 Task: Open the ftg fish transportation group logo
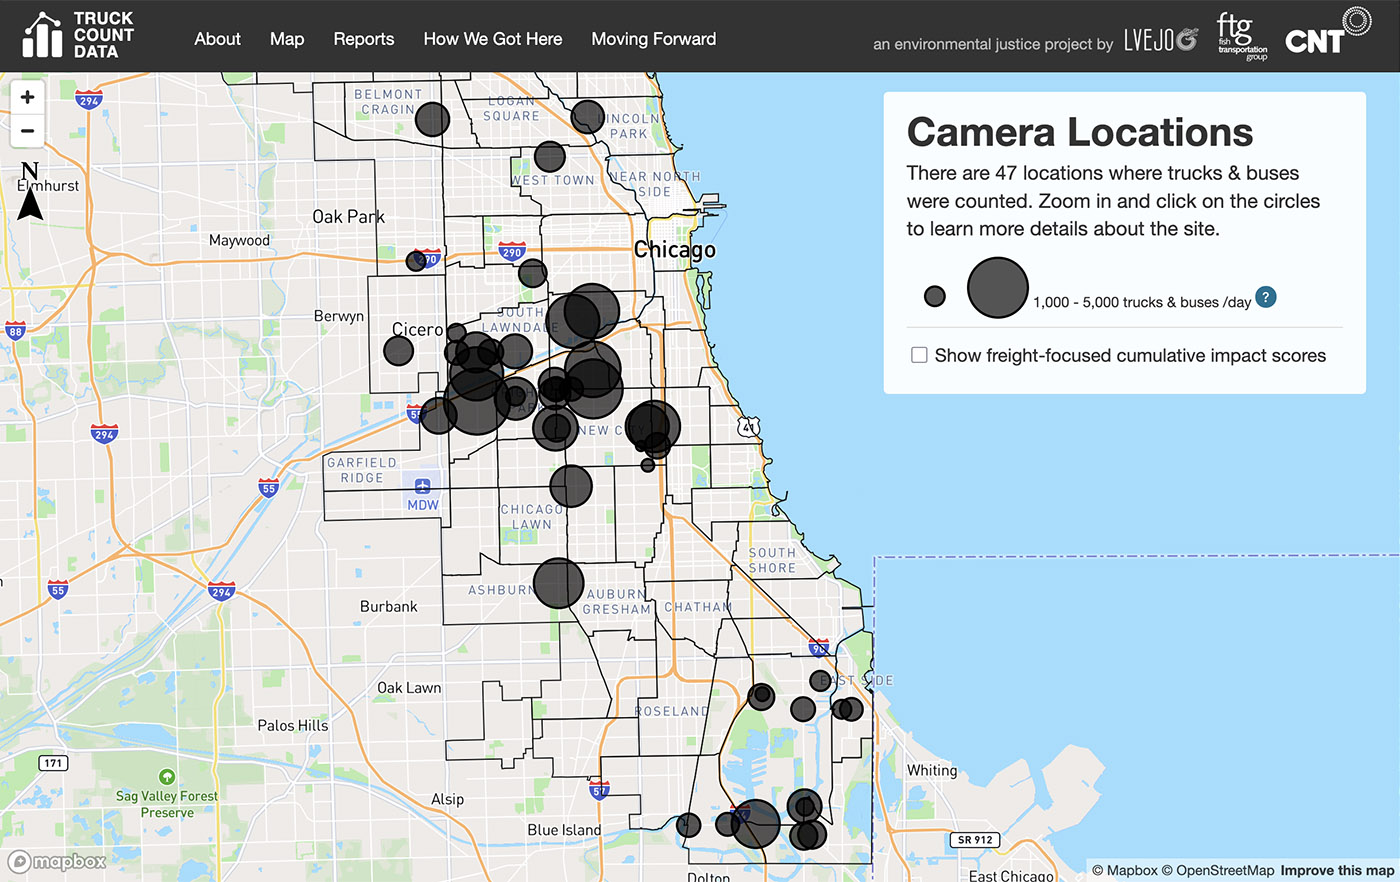[x=1242, y=37]
